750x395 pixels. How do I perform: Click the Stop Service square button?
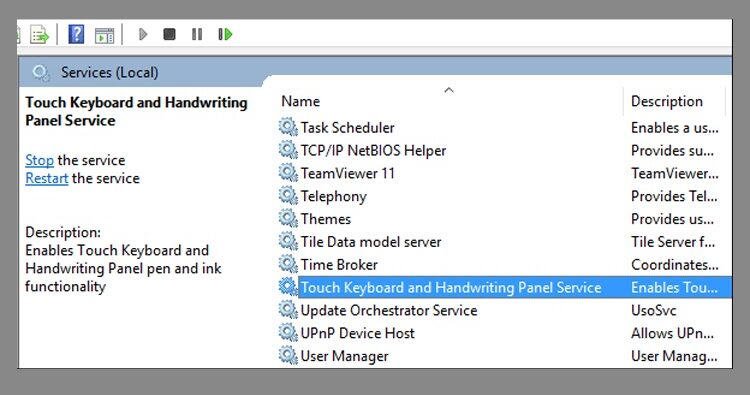(169, 34)
